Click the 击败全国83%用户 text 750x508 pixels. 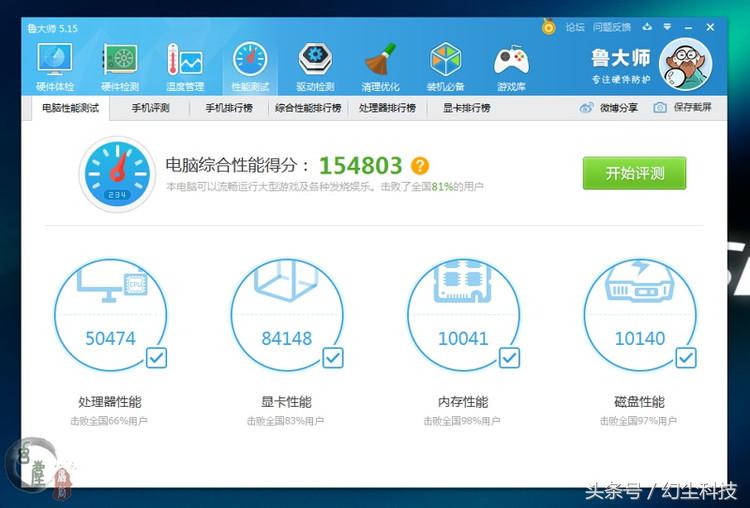[285, 421]
